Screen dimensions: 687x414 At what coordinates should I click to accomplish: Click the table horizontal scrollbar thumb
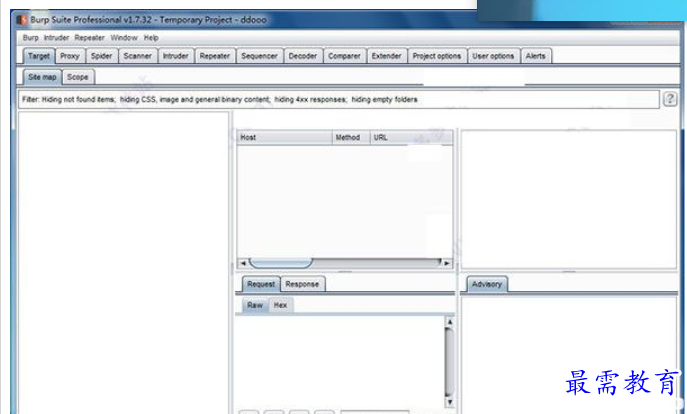(280, 263)
